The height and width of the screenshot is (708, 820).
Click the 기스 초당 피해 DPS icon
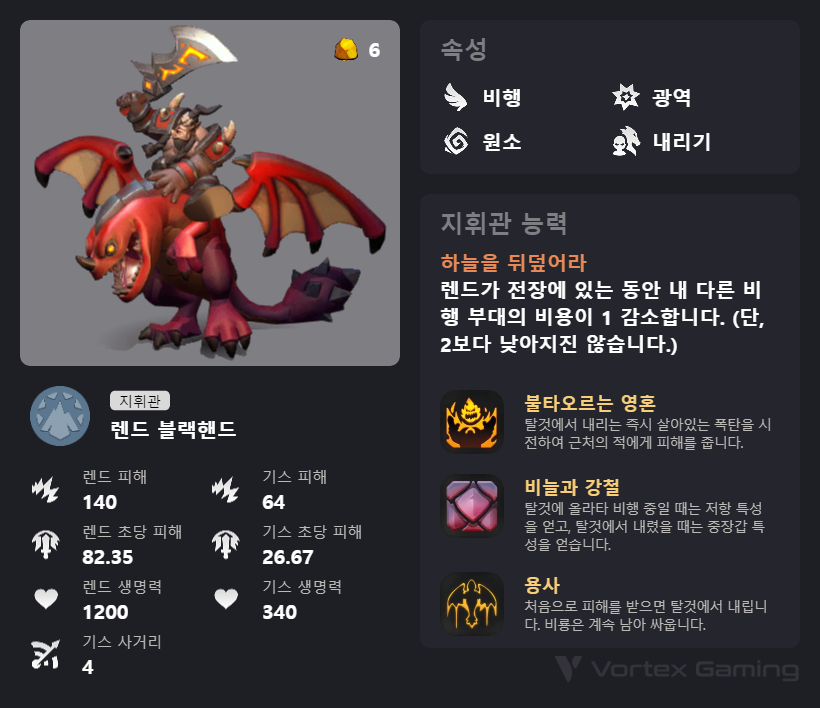tap(225, 544)
